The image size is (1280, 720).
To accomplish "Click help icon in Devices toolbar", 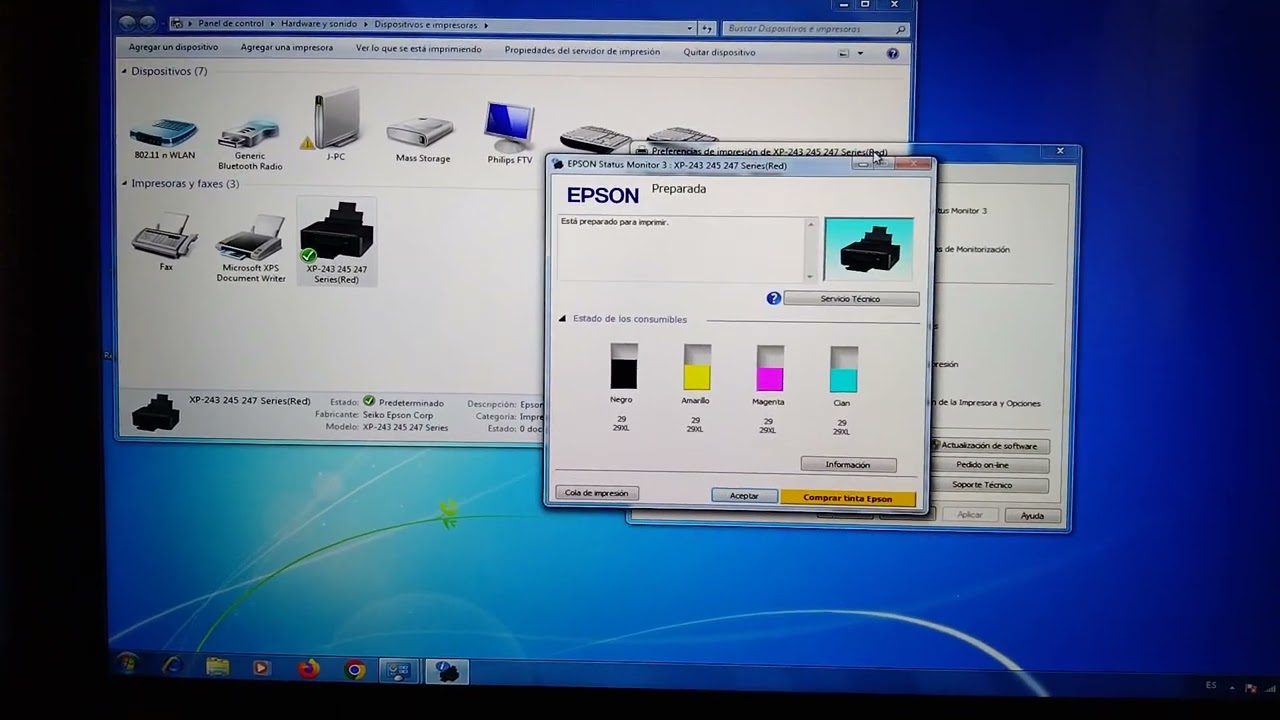I will point(893,53).
